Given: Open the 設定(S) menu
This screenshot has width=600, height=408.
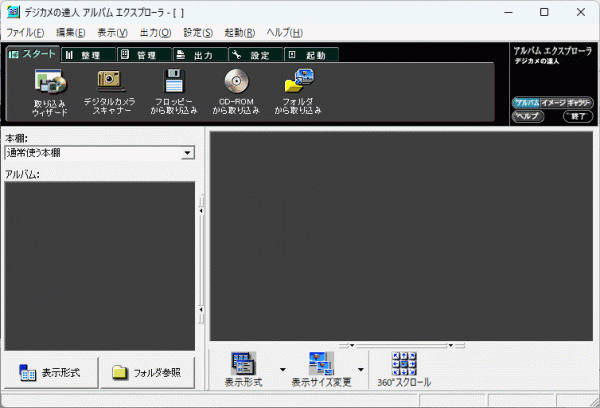Looking at the screenshot, I should pos(198,33).
